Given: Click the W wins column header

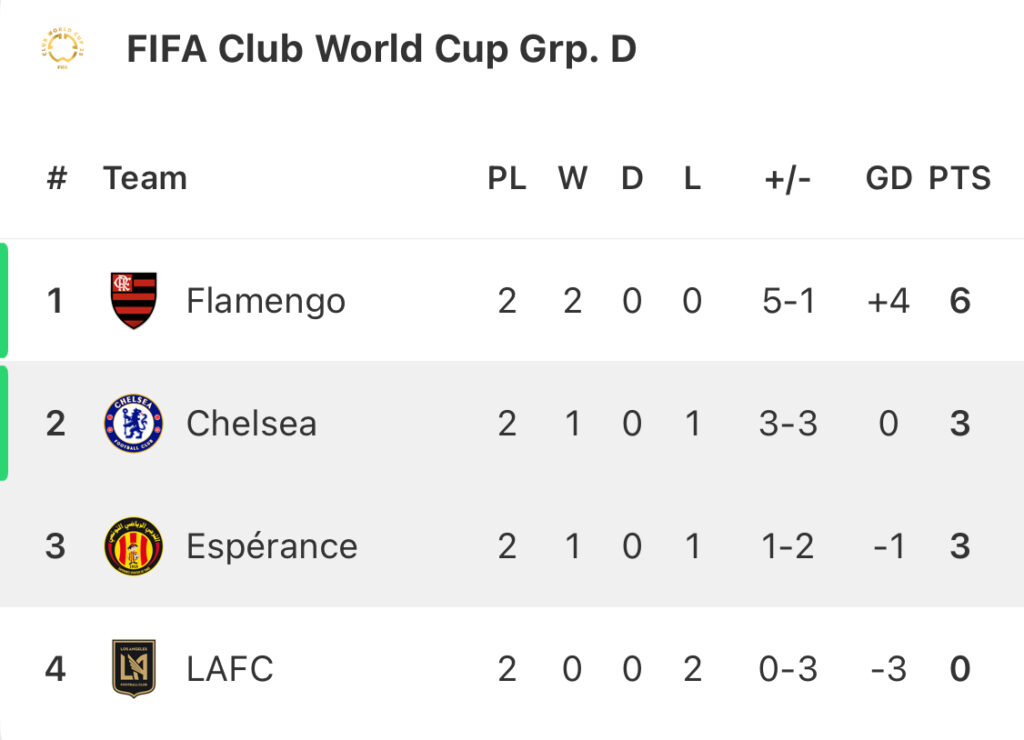Looking at the screenshot, I should pos(573,178).
